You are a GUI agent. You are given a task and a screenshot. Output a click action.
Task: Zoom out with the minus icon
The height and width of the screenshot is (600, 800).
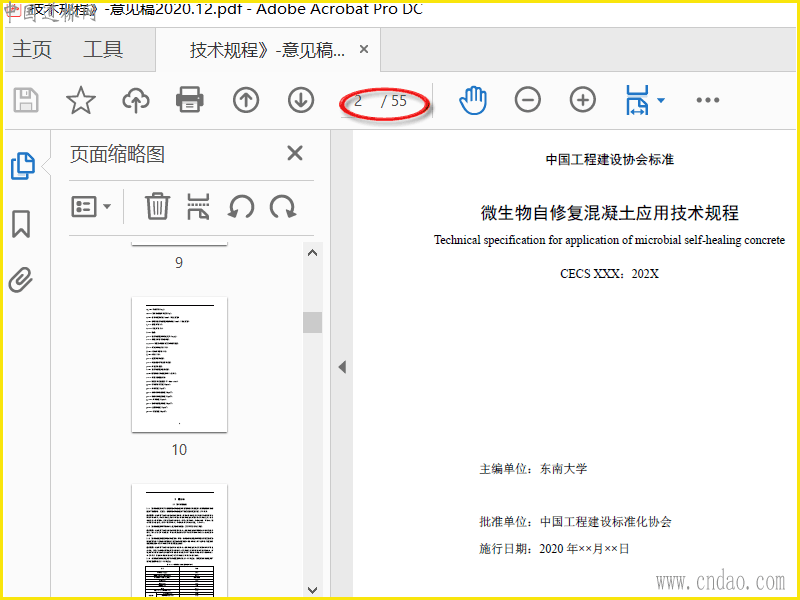(x=528, y=100)
